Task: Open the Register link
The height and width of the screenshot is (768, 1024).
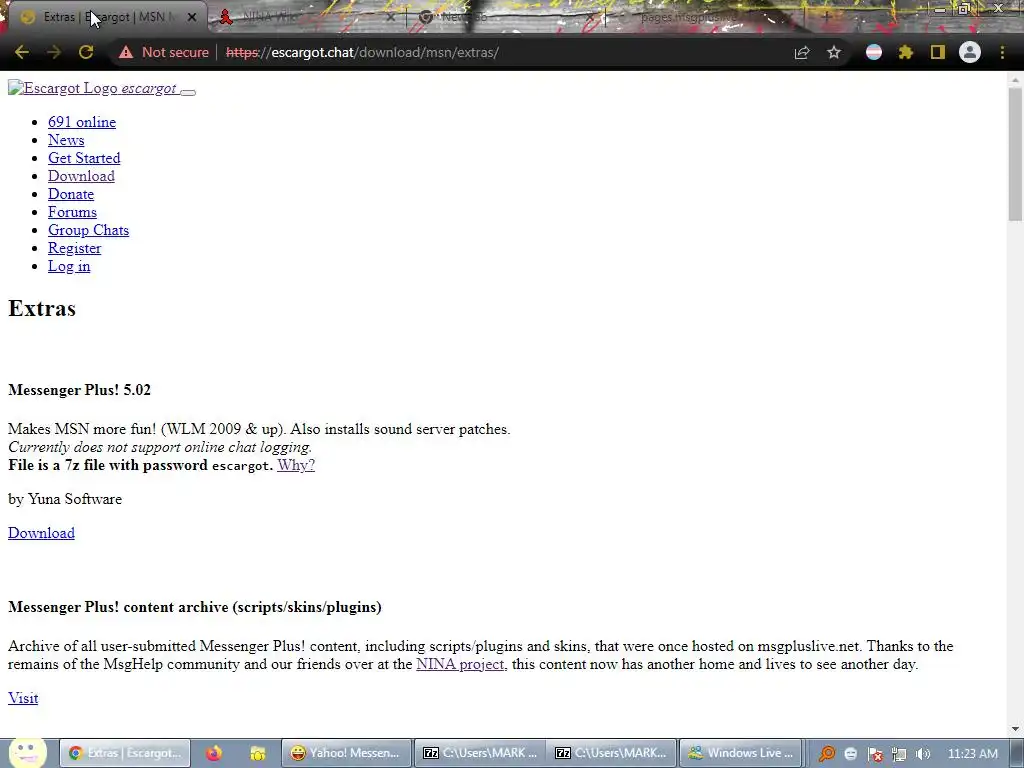Action: coord(74,248)
